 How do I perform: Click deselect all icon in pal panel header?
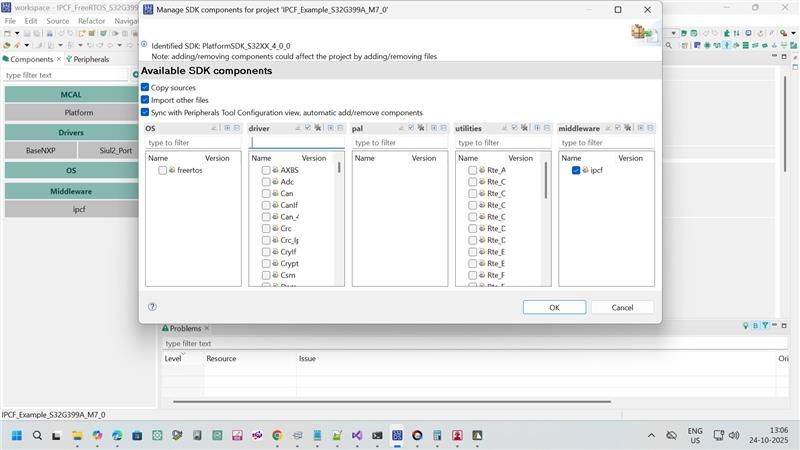(x=421, y=128)
